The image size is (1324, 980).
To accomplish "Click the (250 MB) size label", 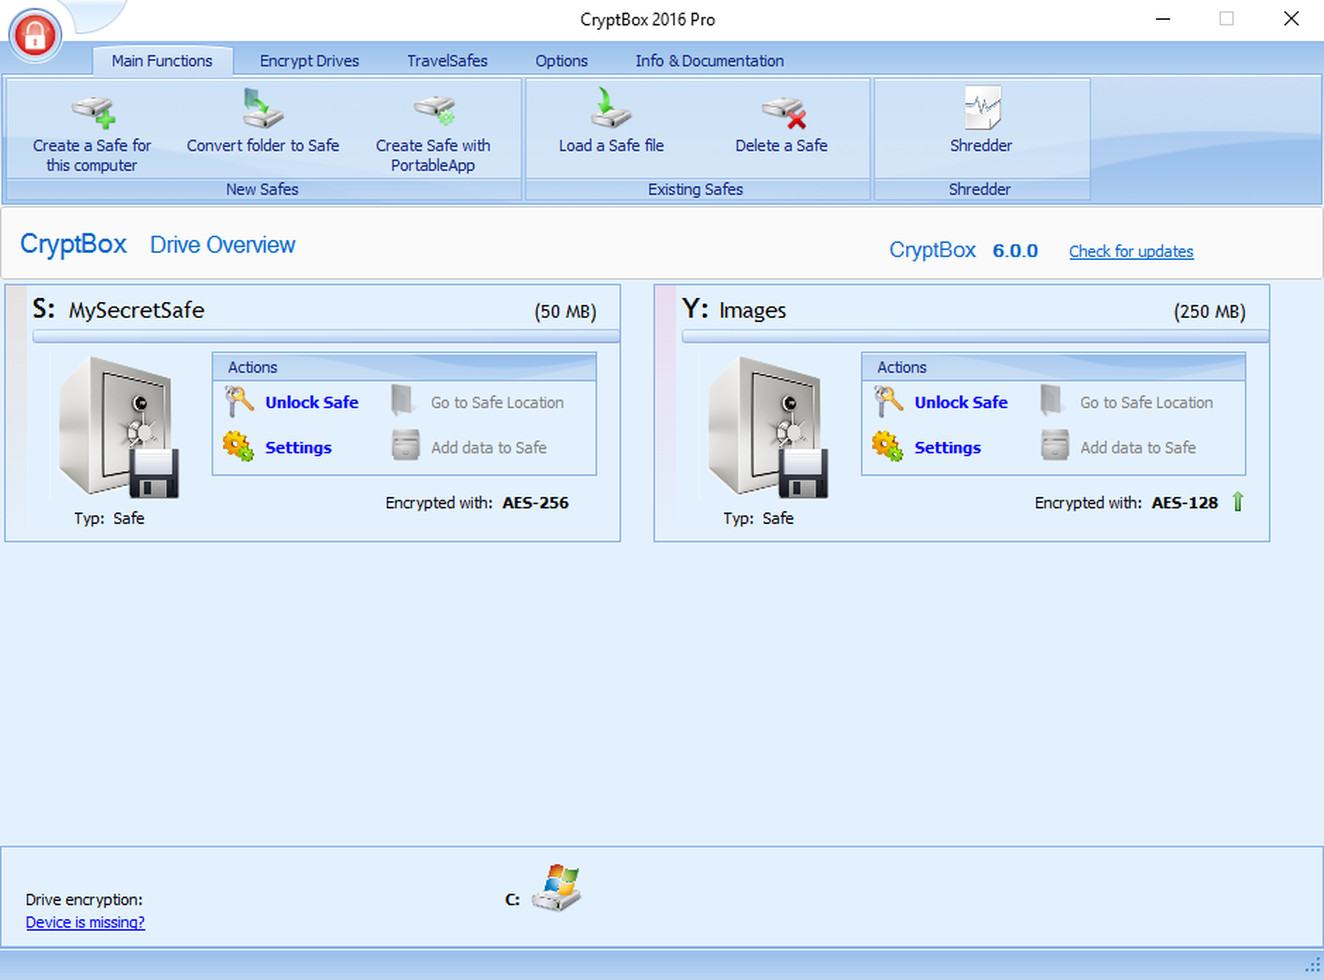I will 1209,311.
